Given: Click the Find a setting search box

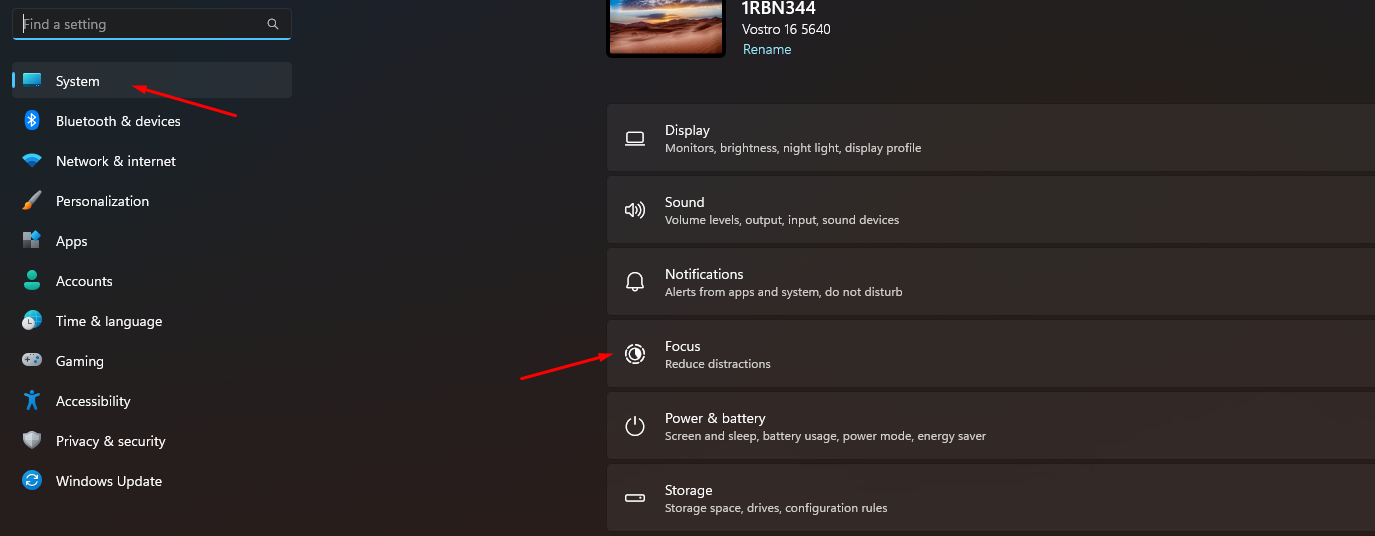Looking at the screenshot, I should pos(152,24).
